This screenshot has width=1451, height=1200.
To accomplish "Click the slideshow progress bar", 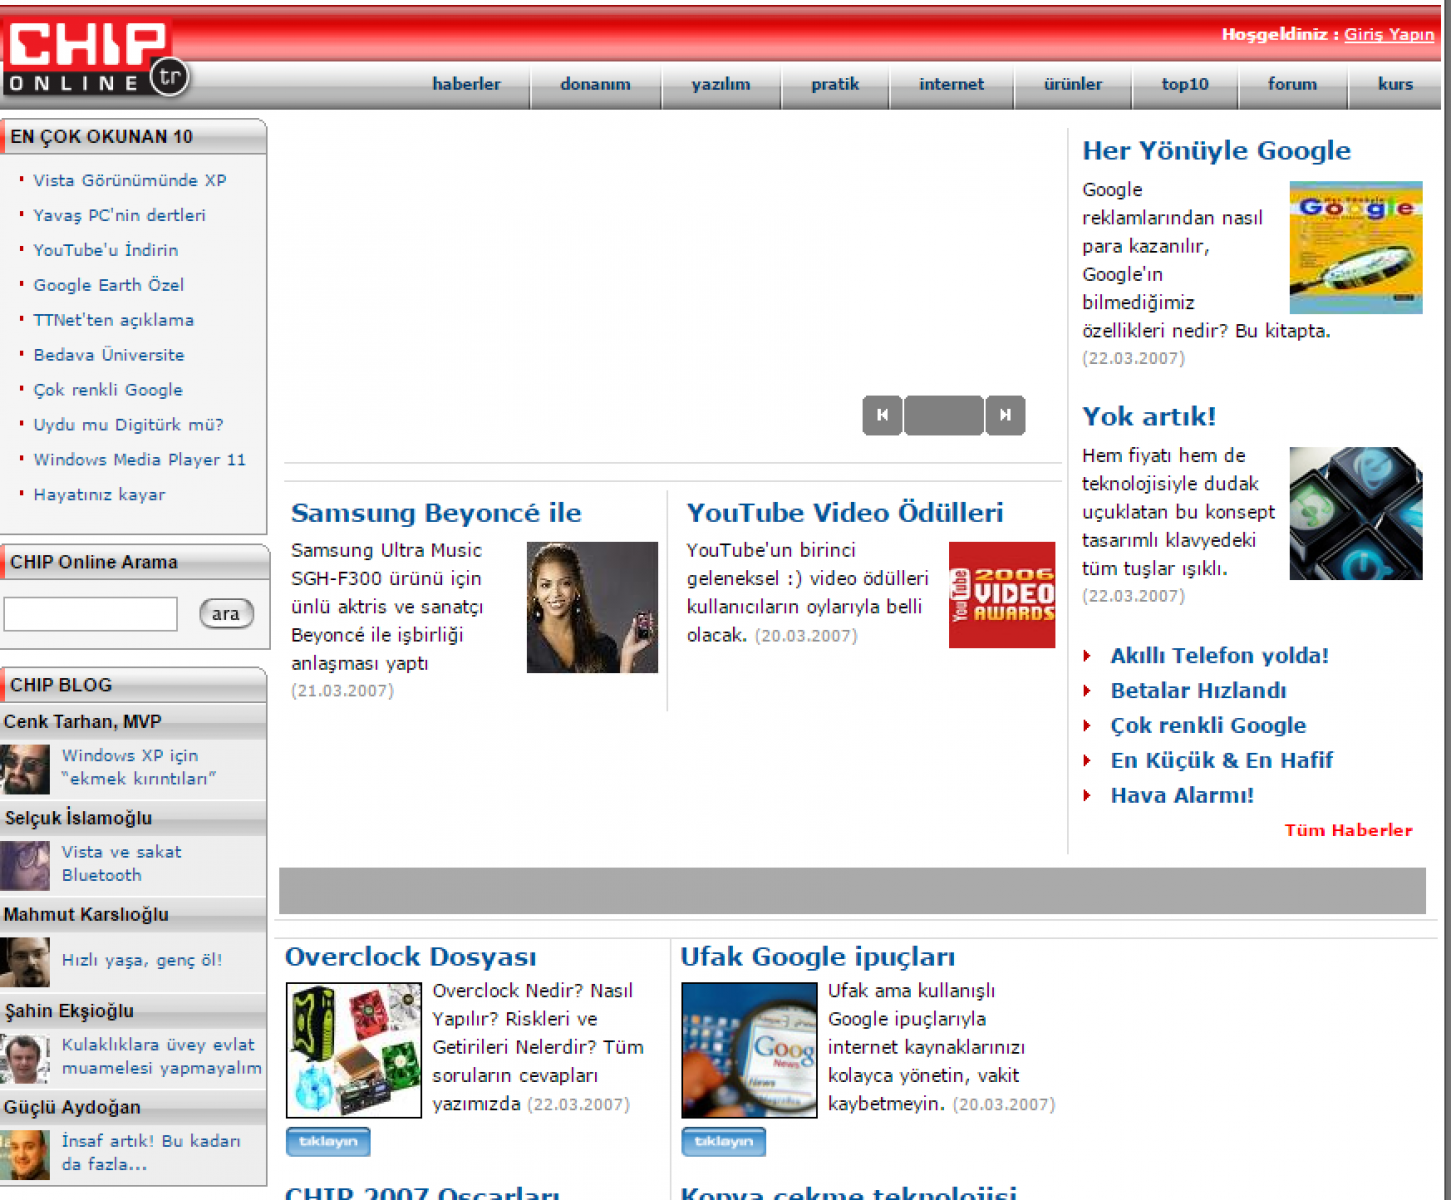I will 943,415.
